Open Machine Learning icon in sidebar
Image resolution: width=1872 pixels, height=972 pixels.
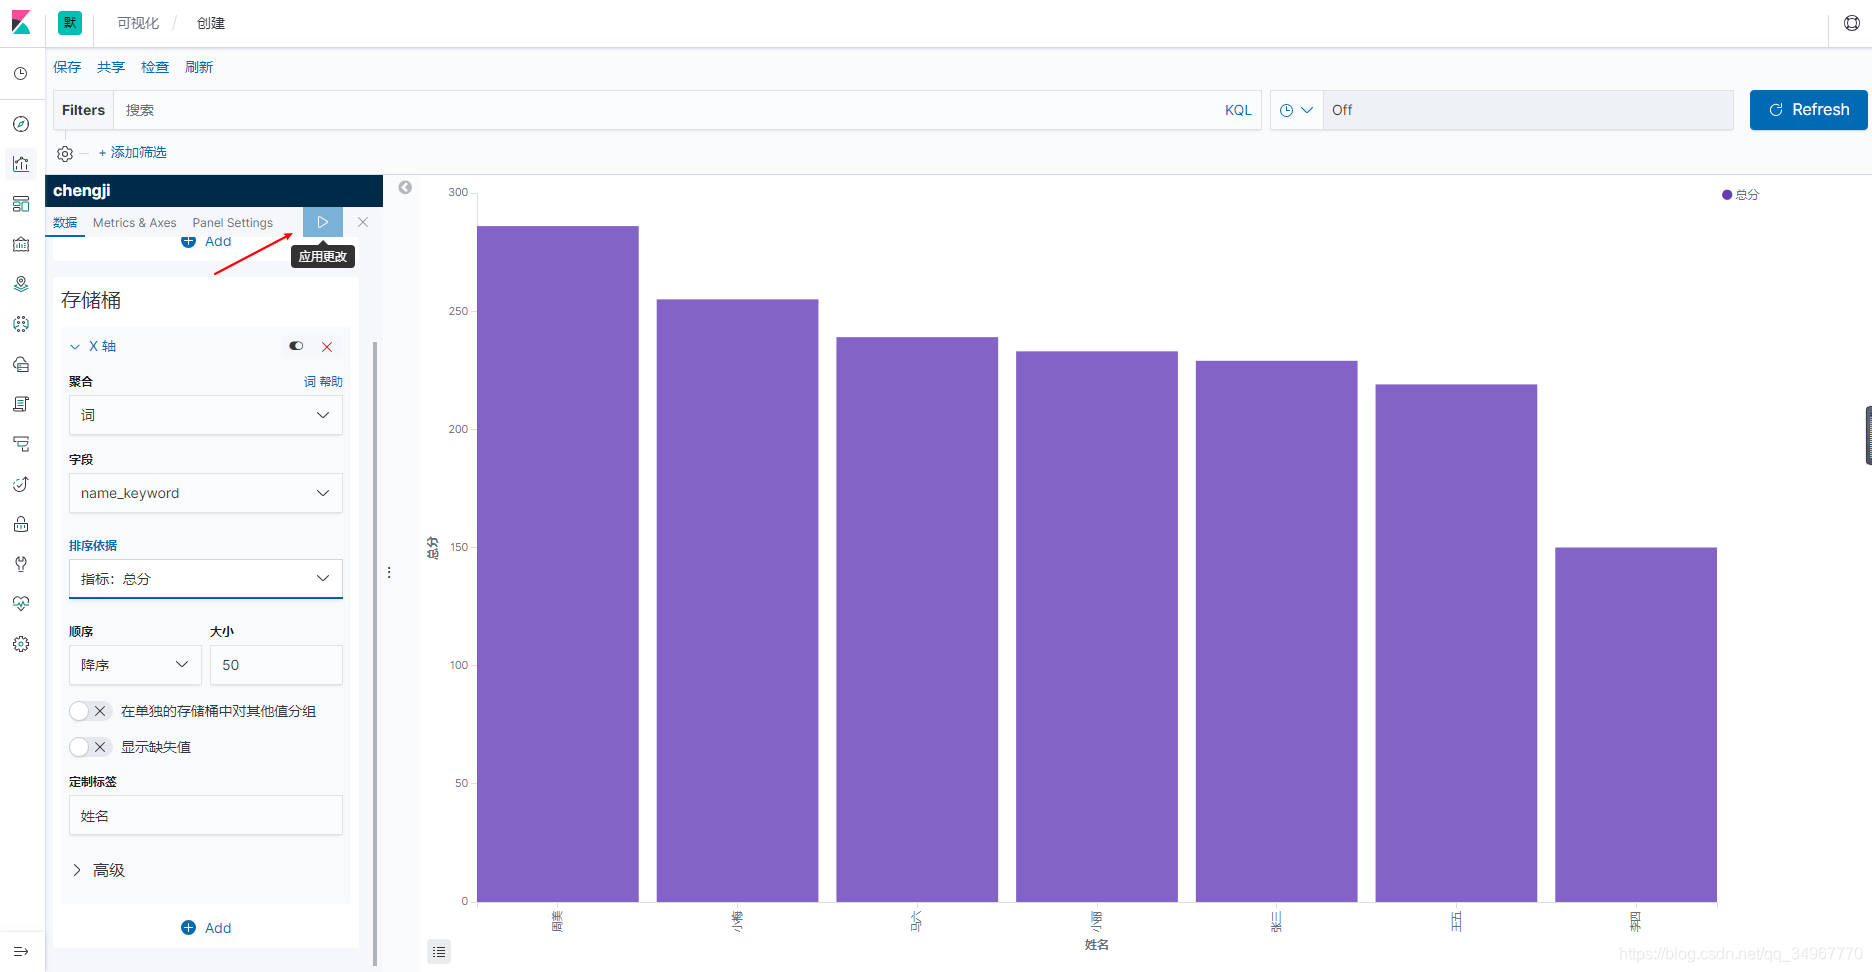(21, 324)
